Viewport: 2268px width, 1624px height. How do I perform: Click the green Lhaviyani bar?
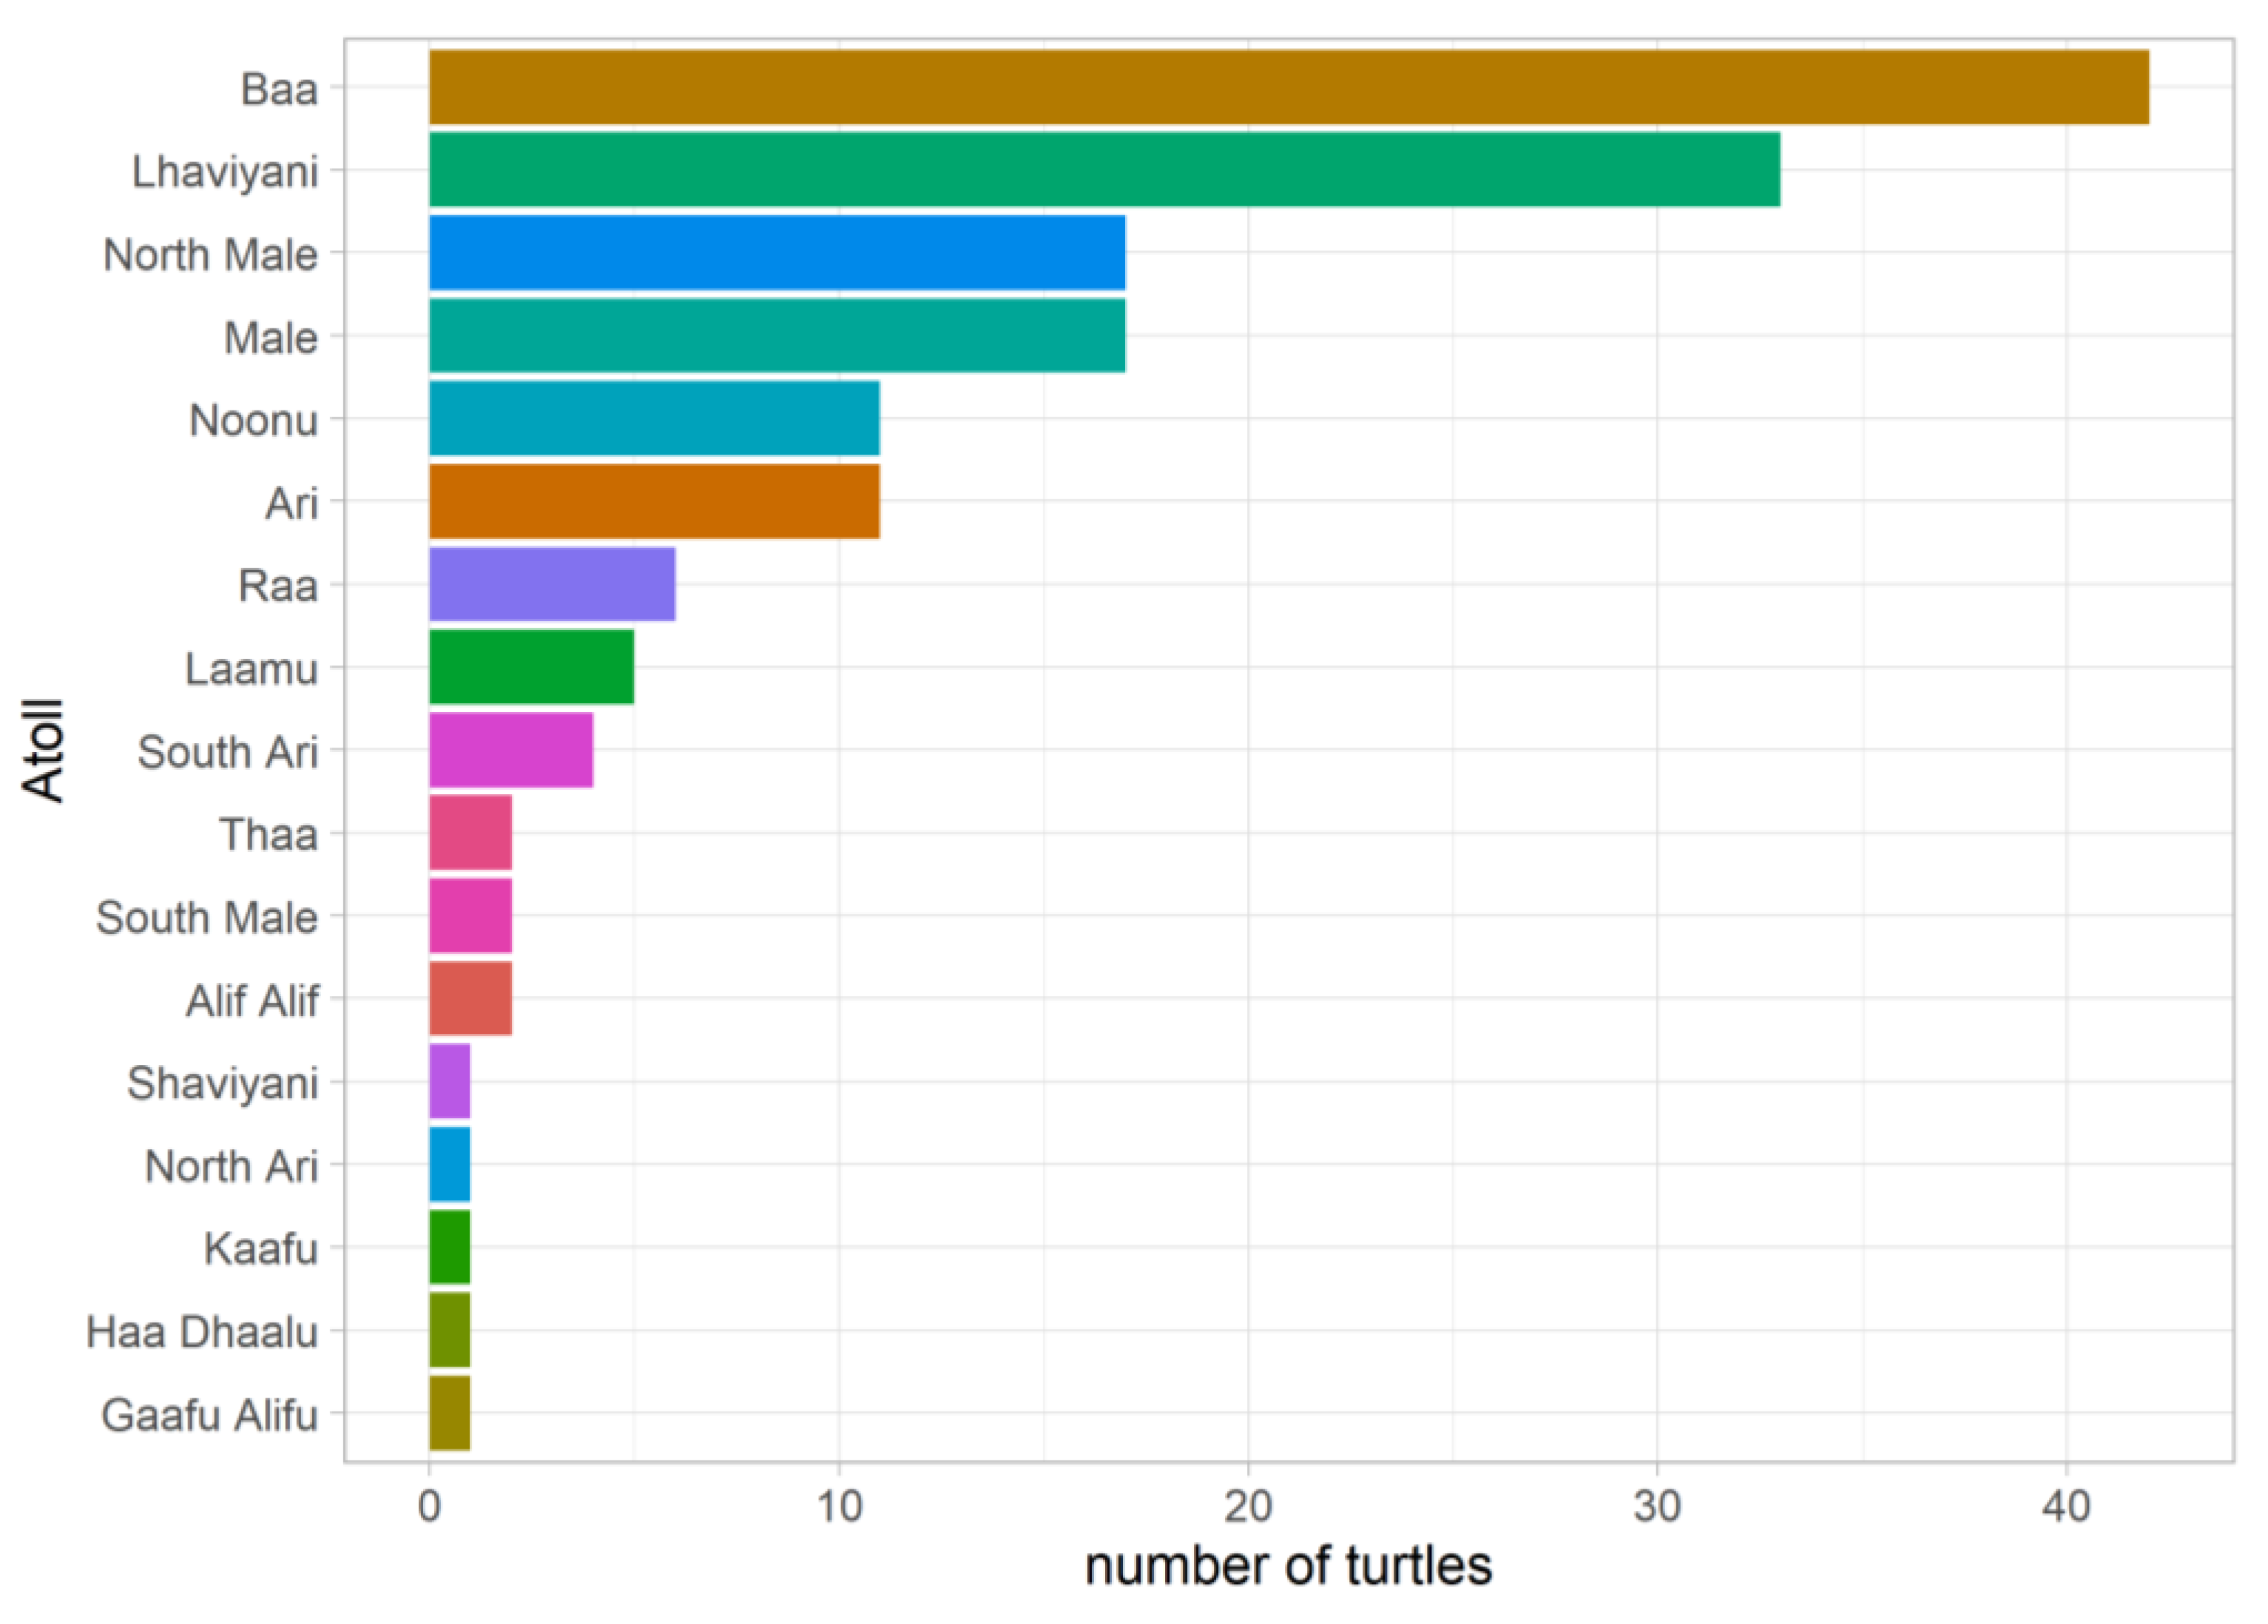click(1104, 170)
